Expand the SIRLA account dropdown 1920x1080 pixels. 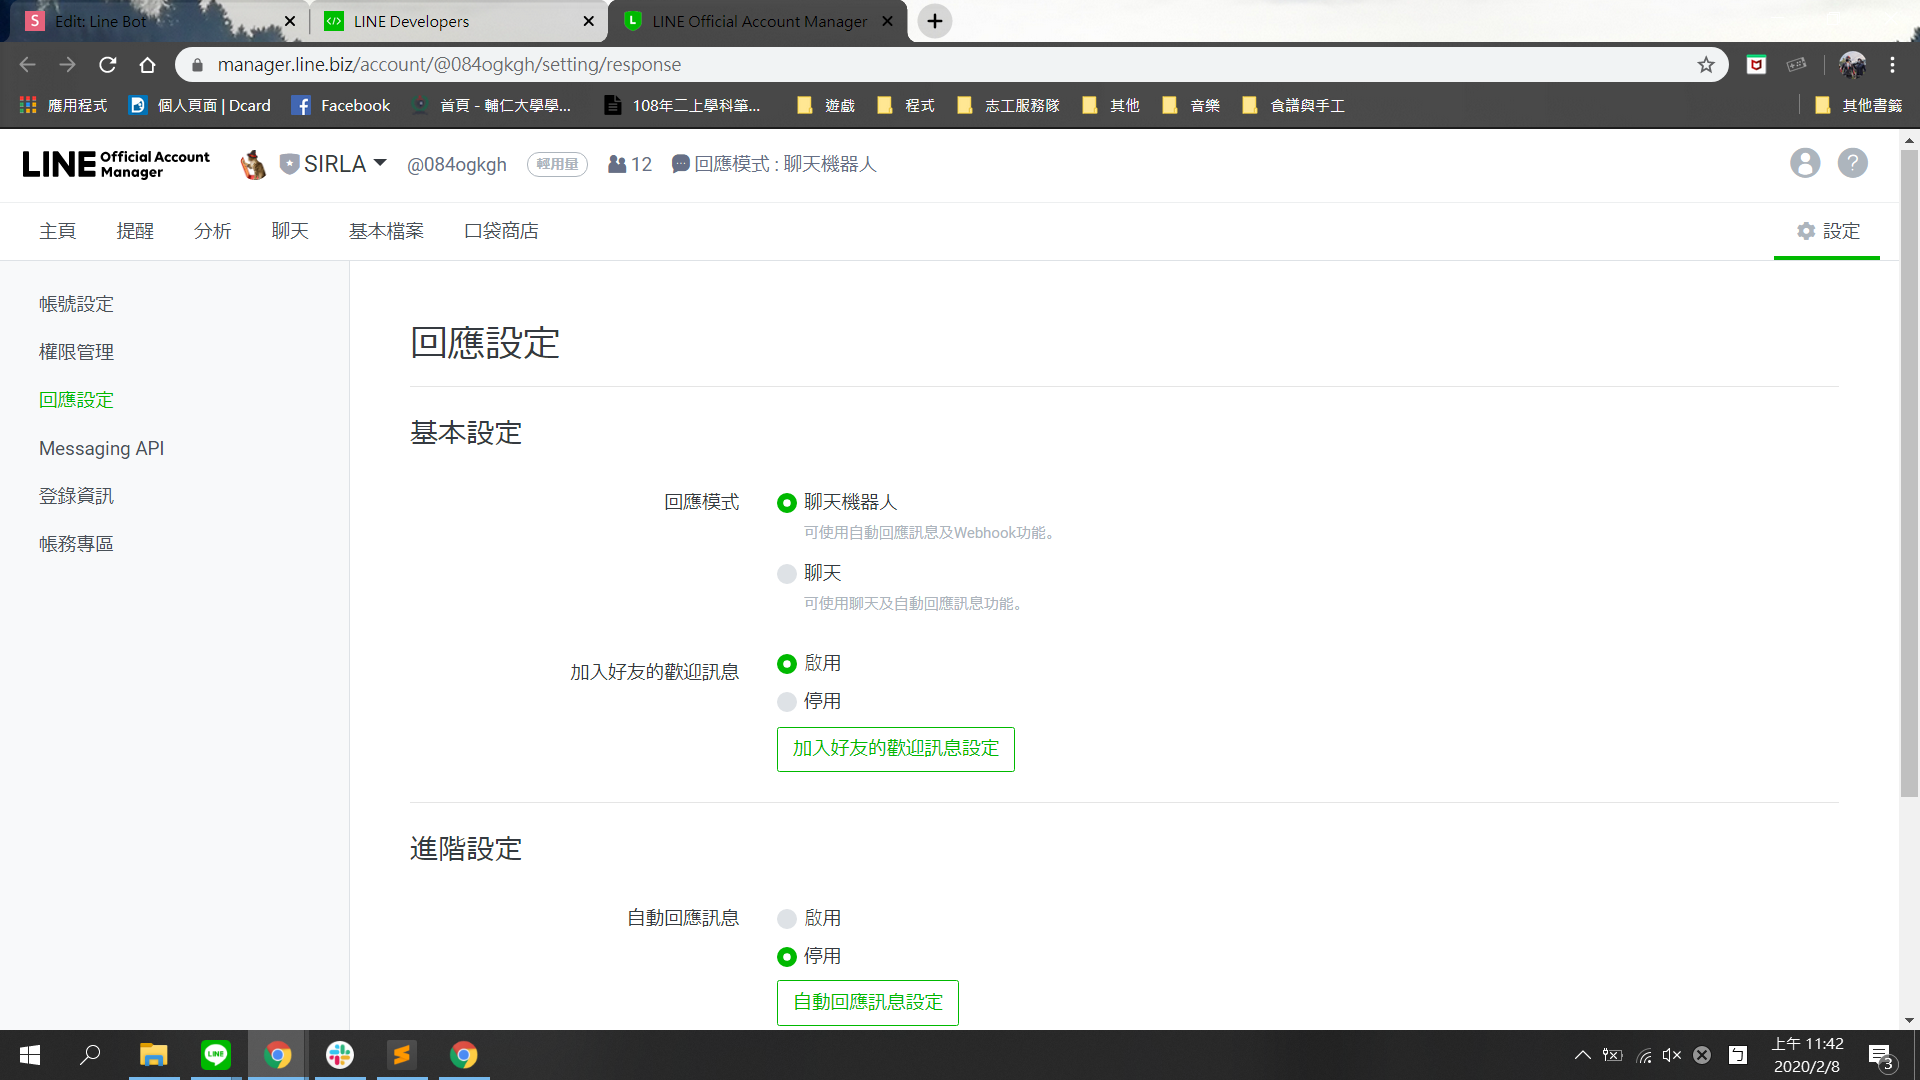(380, 163)
